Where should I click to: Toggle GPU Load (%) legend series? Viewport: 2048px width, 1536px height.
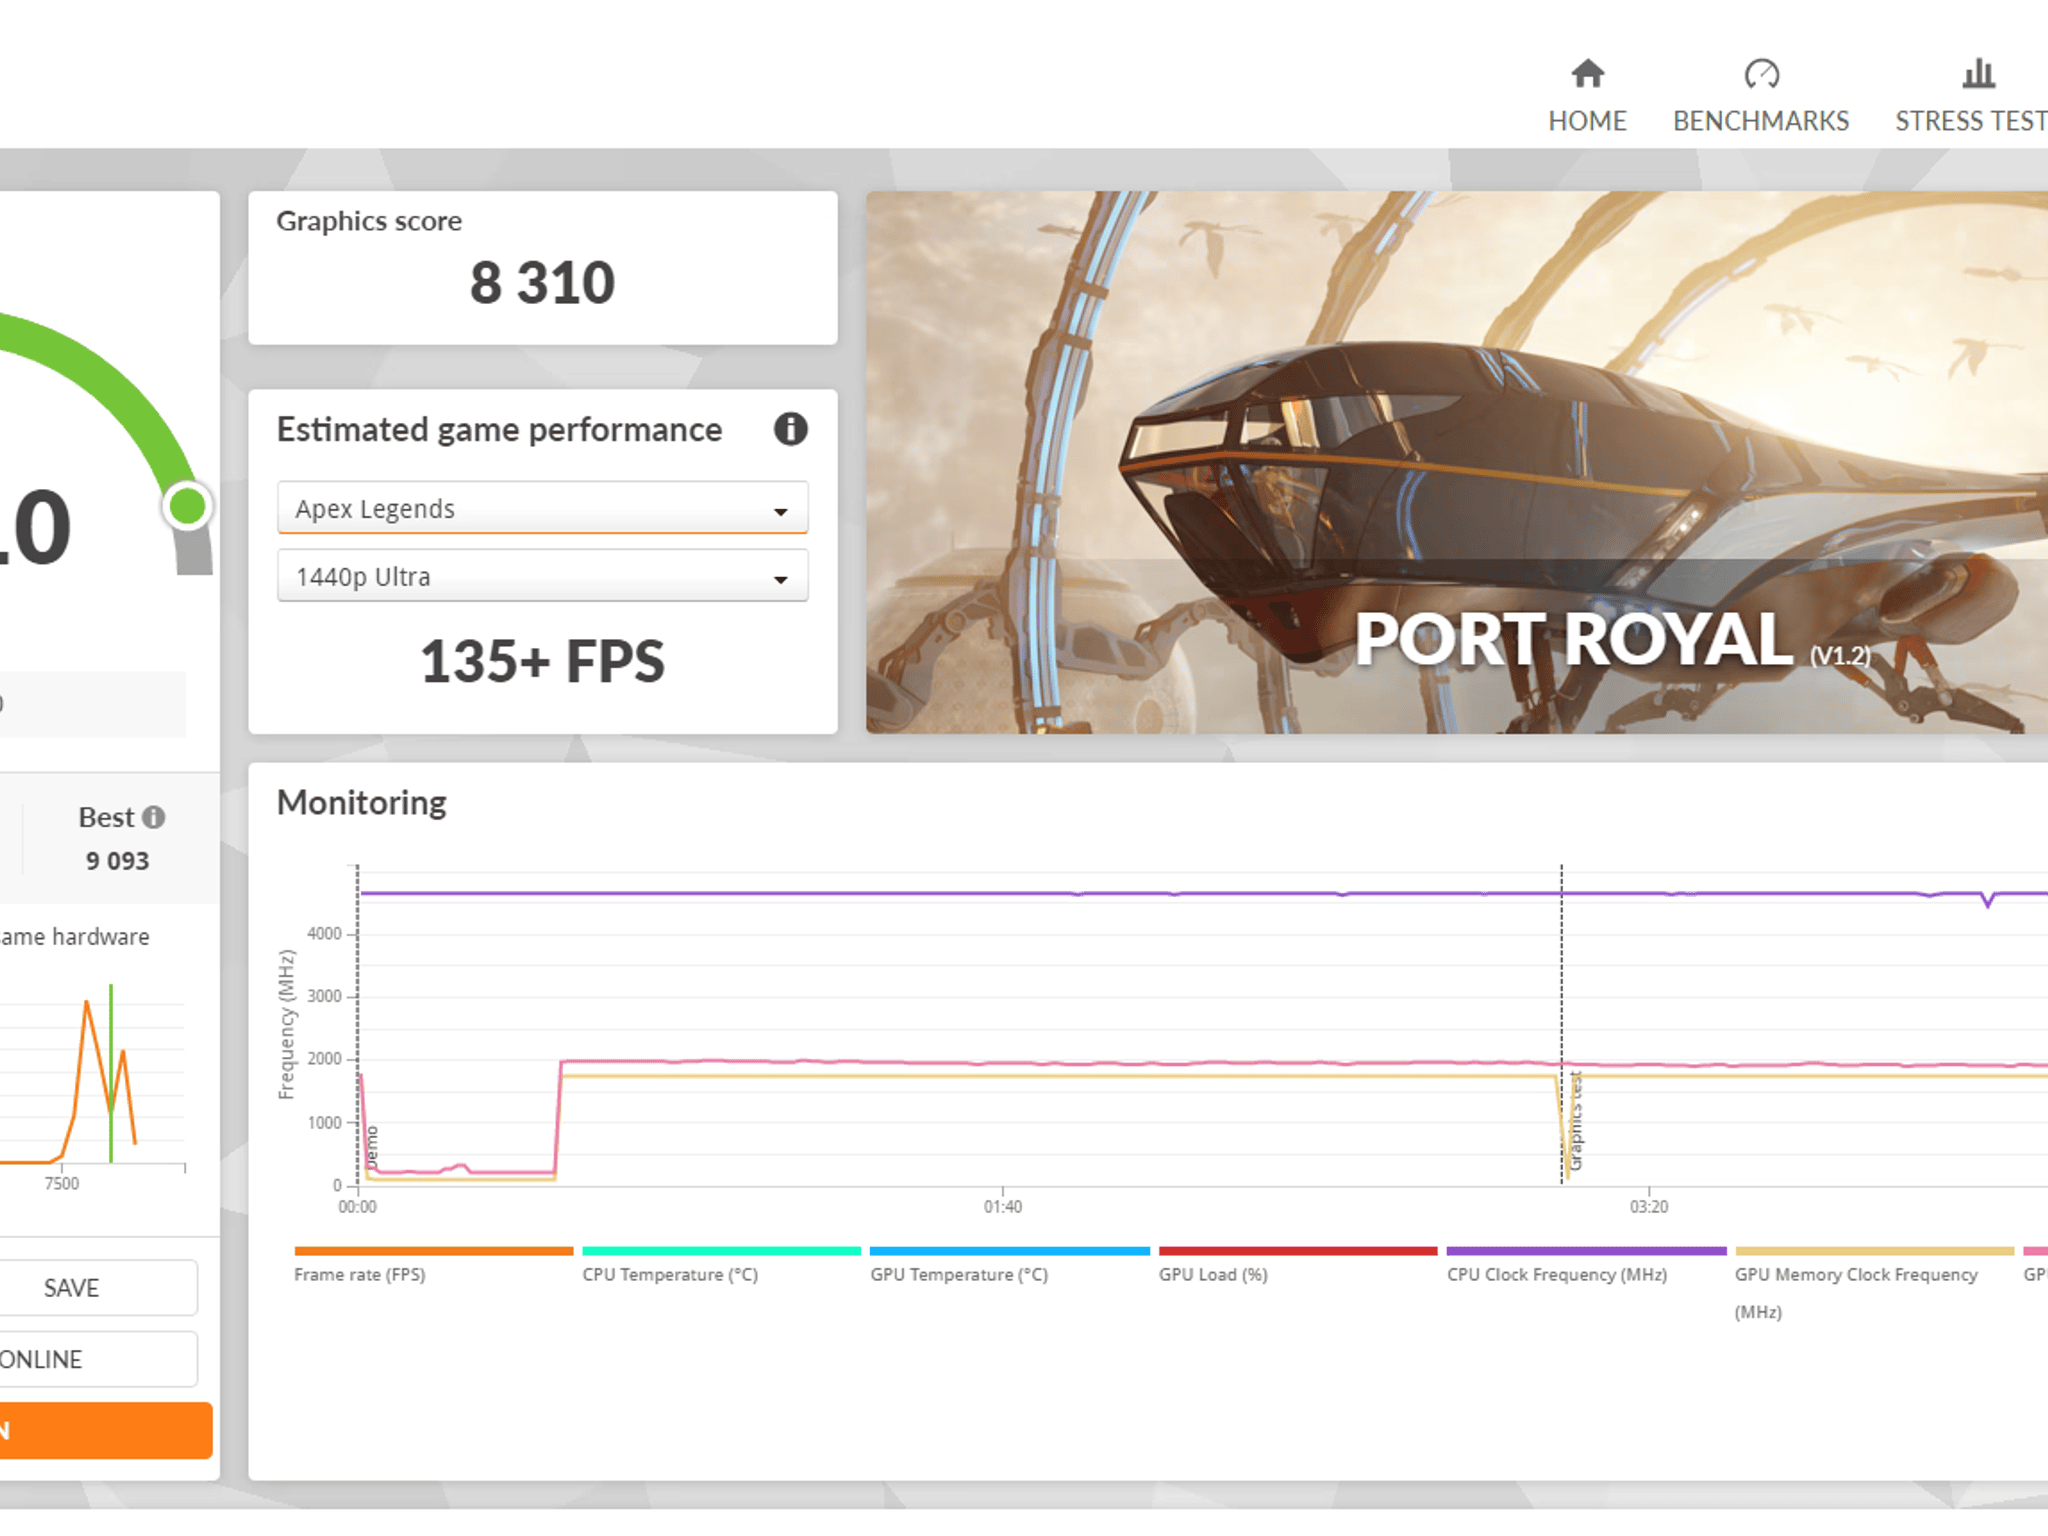click(x=1297, y=1265)
